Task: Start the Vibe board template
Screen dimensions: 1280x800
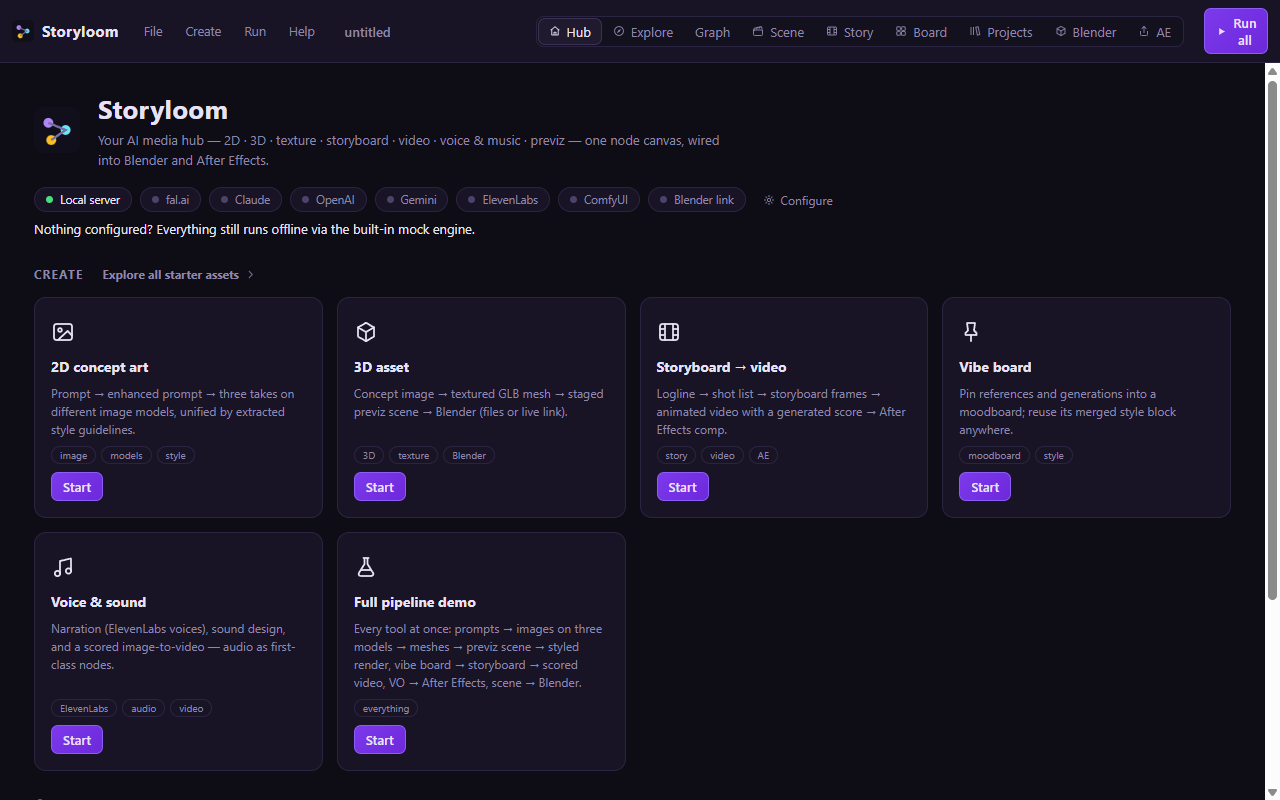Action: 985,487
